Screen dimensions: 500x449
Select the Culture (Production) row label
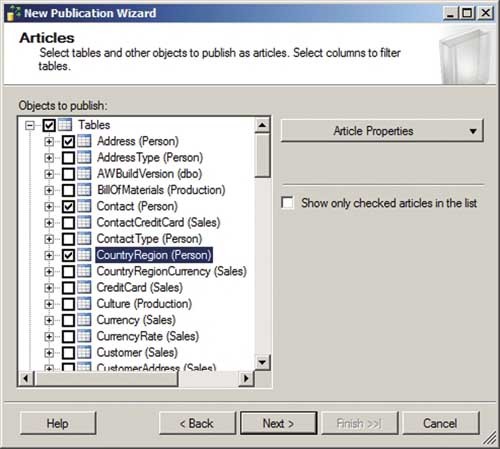click(x=144, y=304)
